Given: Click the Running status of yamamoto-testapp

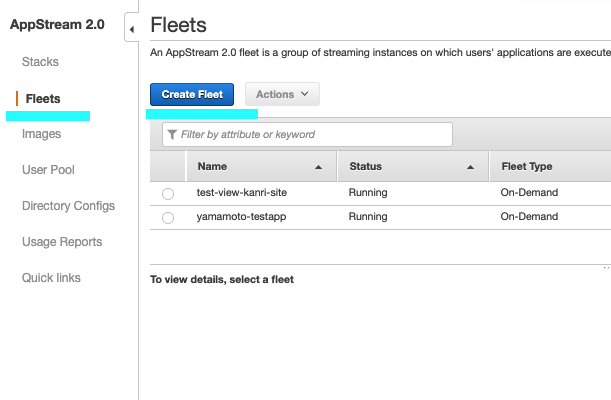Looking at the screenshot, I should pyautogui.click(x=368, y=217).
